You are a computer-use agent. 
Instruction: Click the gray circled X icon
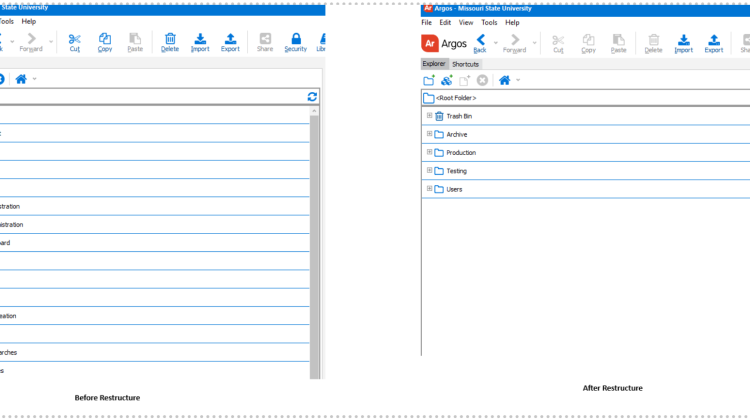pyautogui.click(x=482, y=80)
